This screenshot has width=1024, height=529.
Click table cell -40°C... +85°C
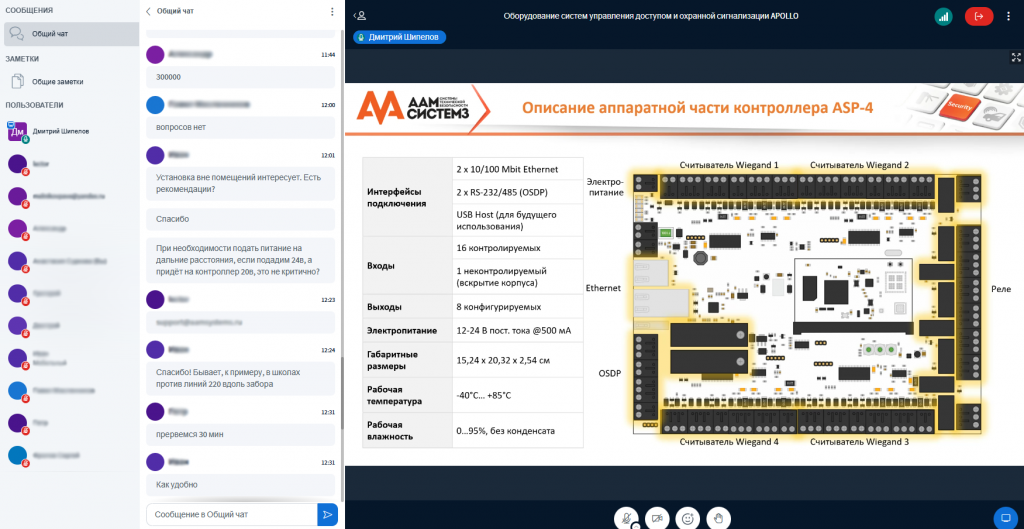pos(518,395)
